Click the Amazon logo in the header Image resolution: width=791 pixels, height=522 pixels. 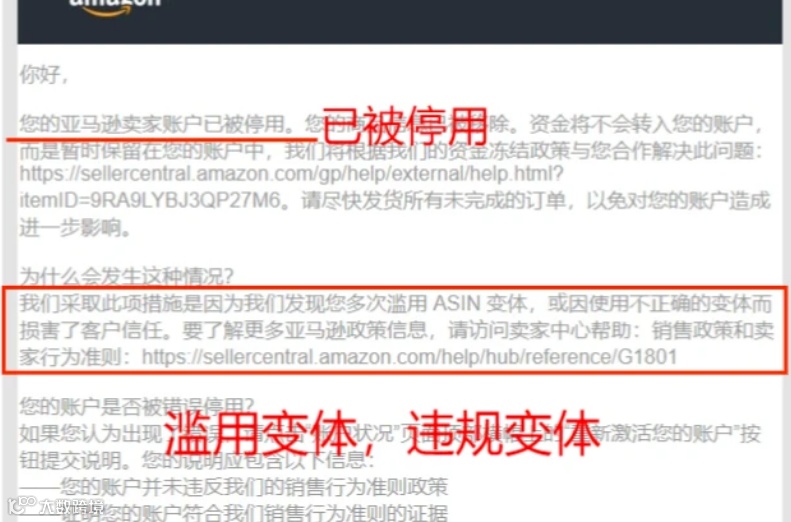coord(115,6)
